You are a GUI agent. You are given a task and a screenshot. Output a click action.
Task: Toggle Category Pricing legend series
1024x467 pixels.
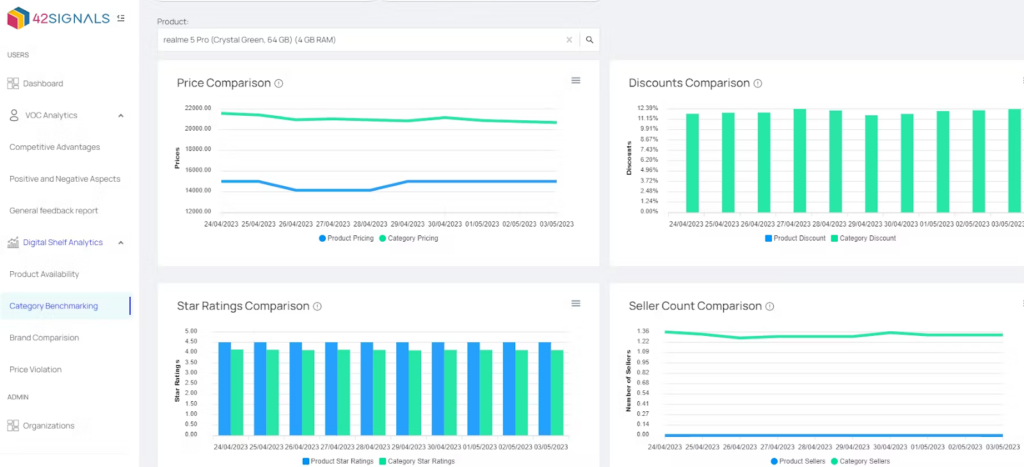click(409, 238)
